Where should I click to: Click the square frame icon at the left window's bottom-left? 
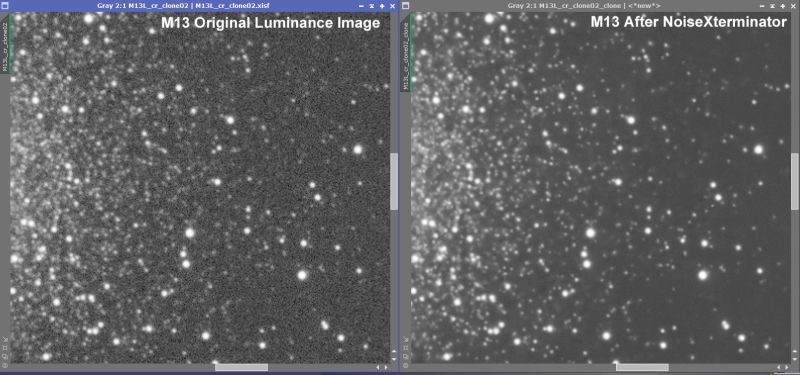5,348
